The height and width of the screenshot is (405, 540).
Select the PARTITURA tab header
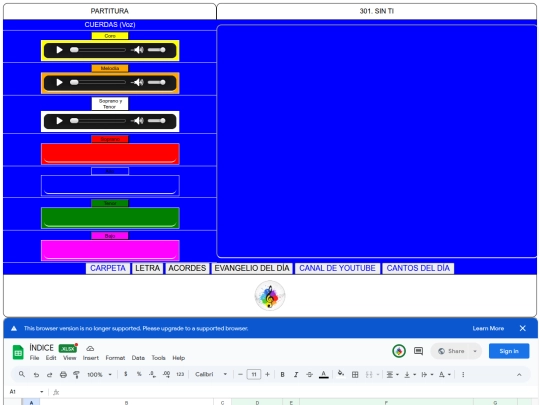click(x=110, y=11)
